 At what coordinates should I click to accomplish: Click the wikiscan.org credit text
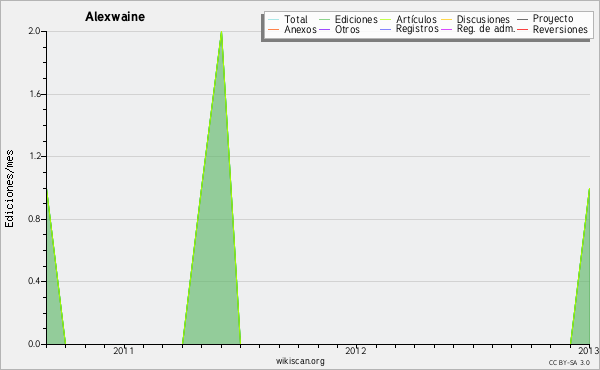pos(300,361)
